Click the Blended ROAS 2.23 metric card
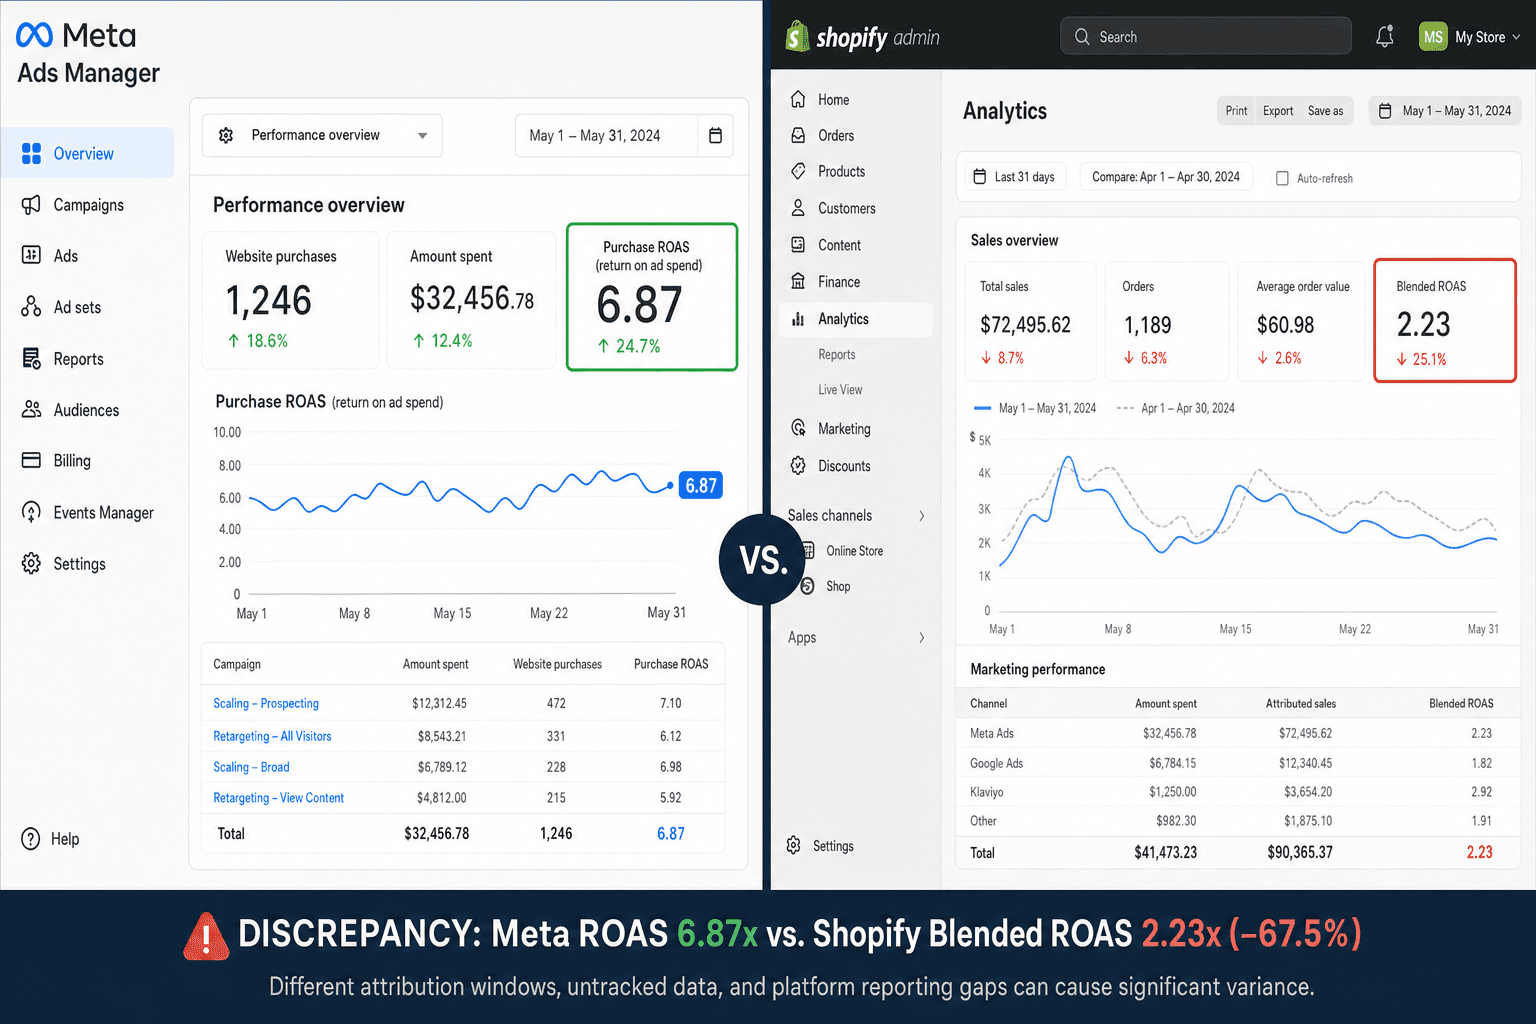The image size is (1536, 1024). (x=1445, y=320)
